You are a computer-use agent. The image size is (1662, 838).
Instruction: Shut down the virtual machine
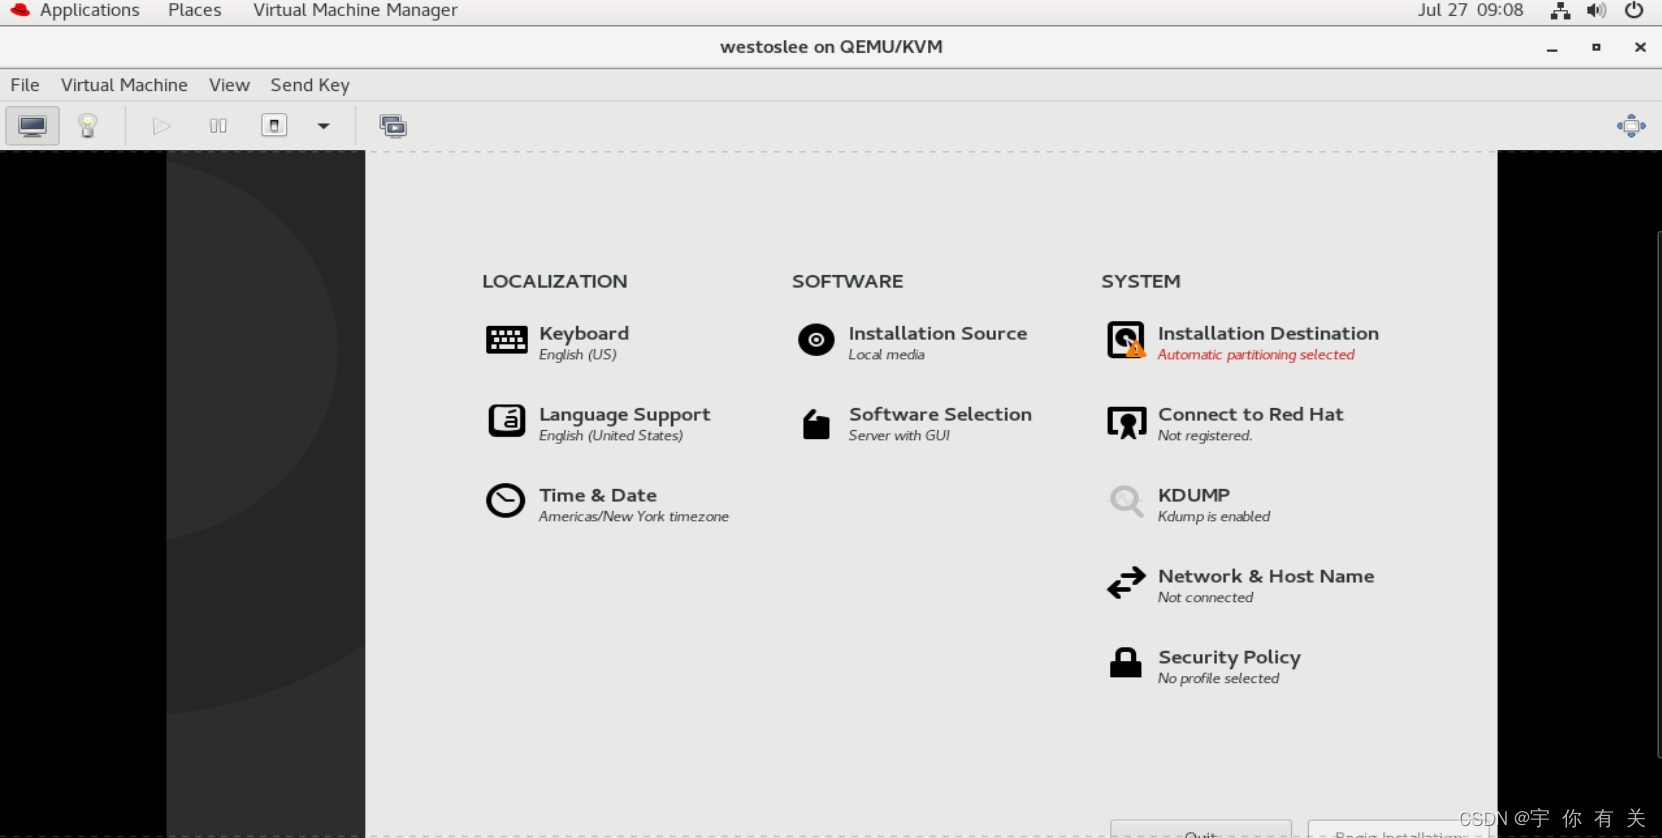point(274,126)
